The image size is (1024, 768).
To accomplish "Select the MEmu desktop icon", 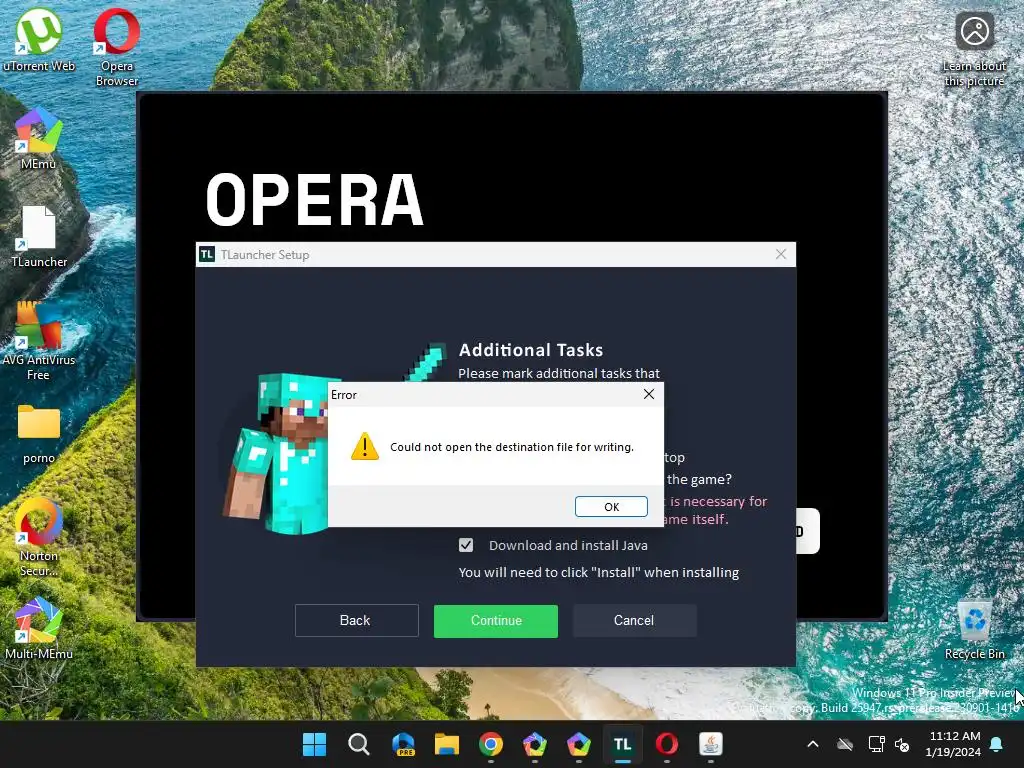I will click(39, 139).
